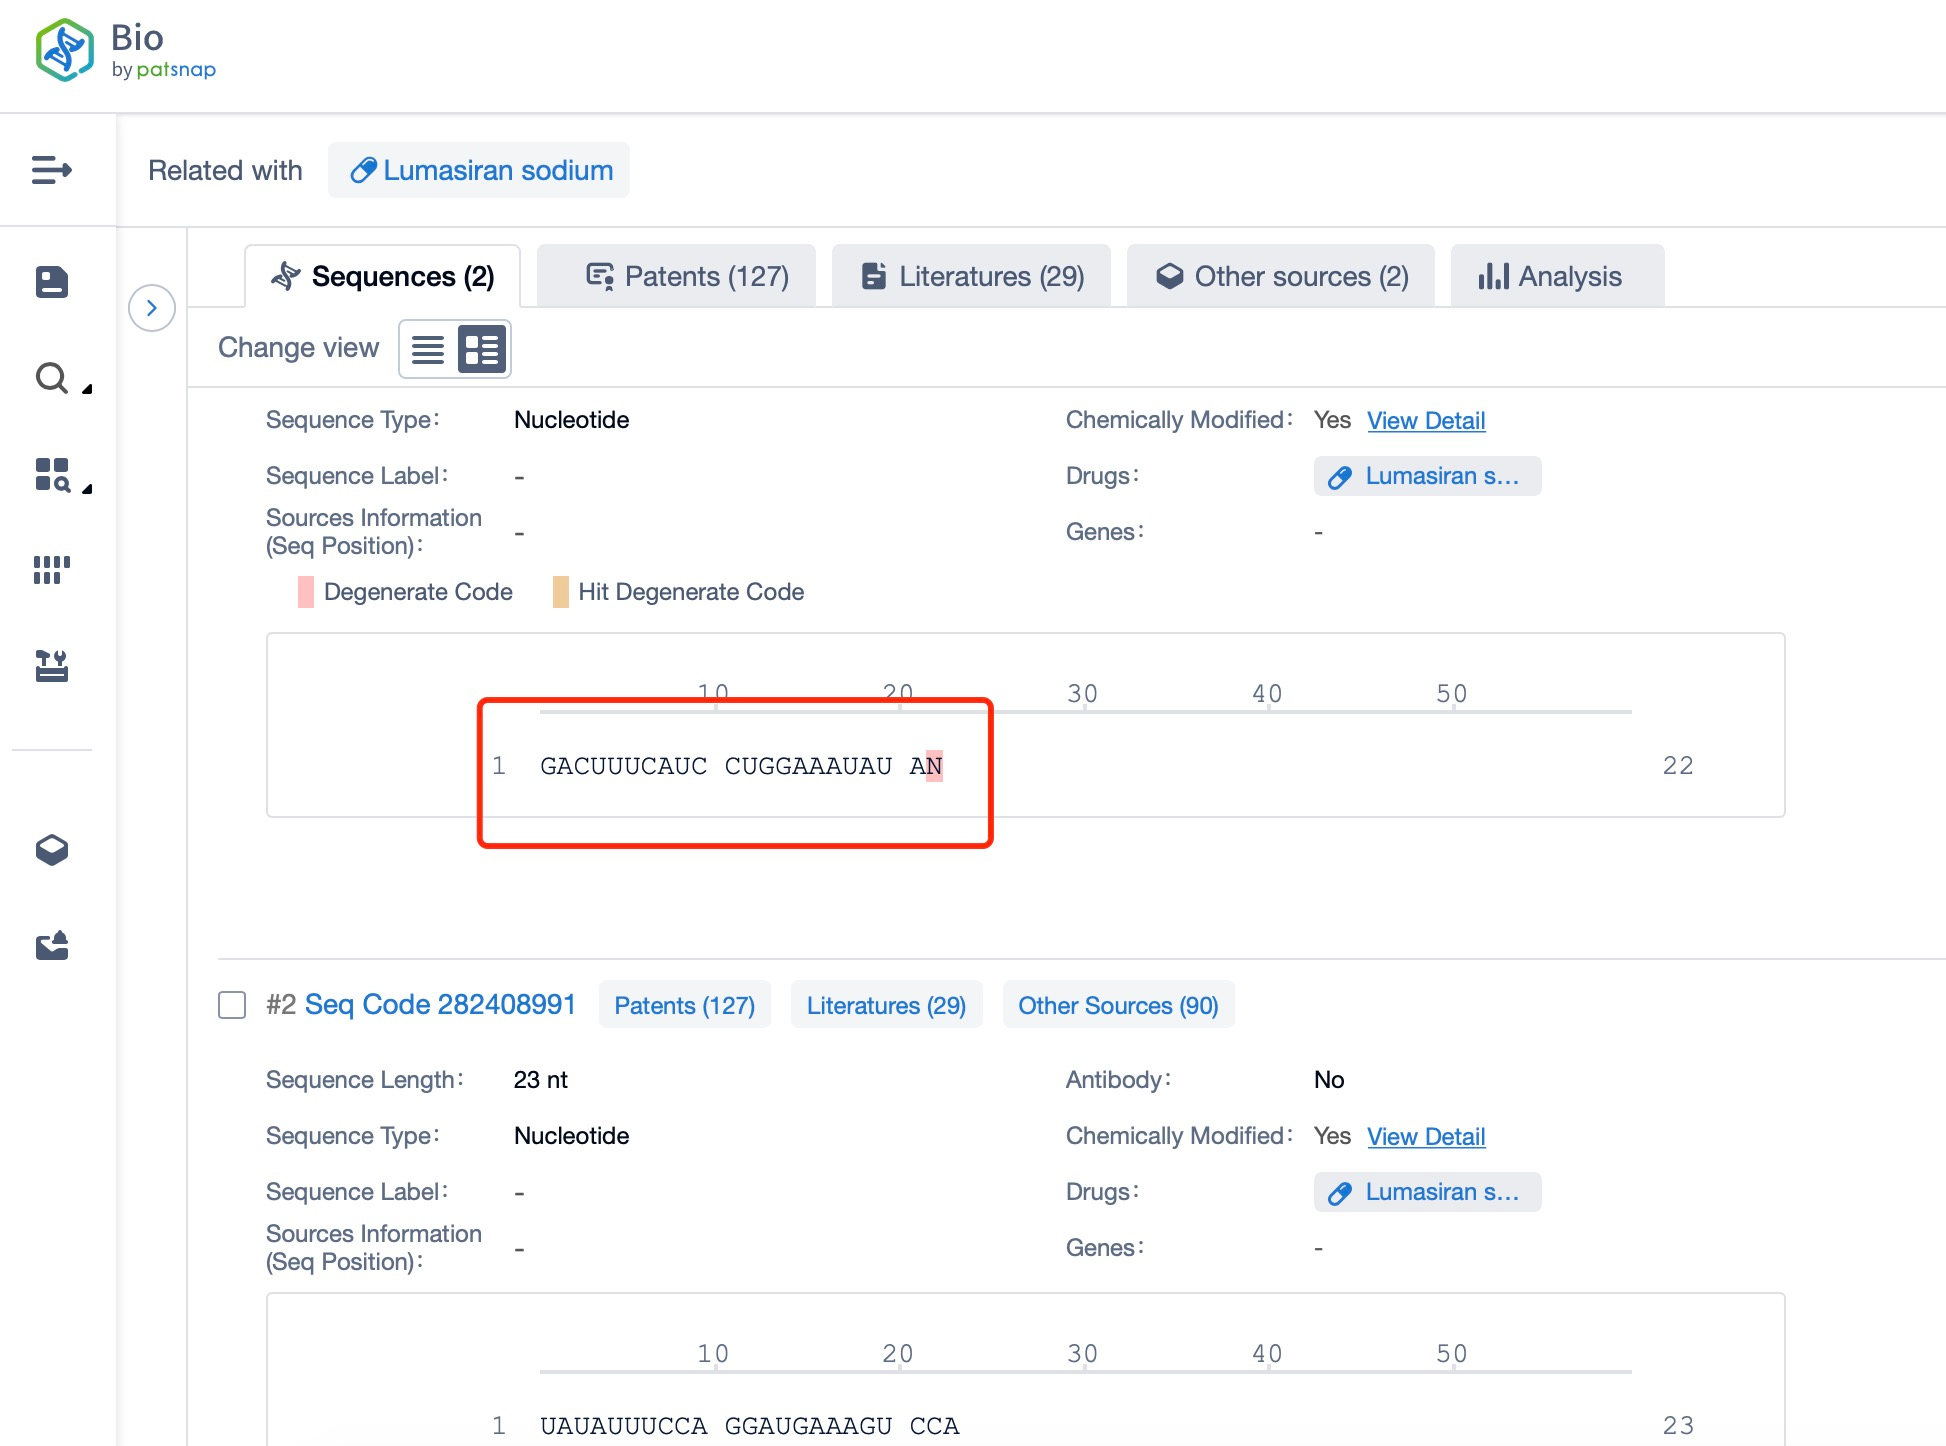The image size is (1946, 1446).
Task: Toggle the list view display option
Action: click(x=428, y=348)
